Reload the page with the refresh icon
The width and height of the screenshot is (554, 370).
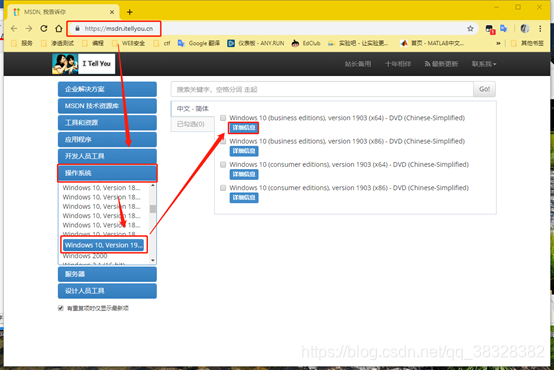pos(44,29)
